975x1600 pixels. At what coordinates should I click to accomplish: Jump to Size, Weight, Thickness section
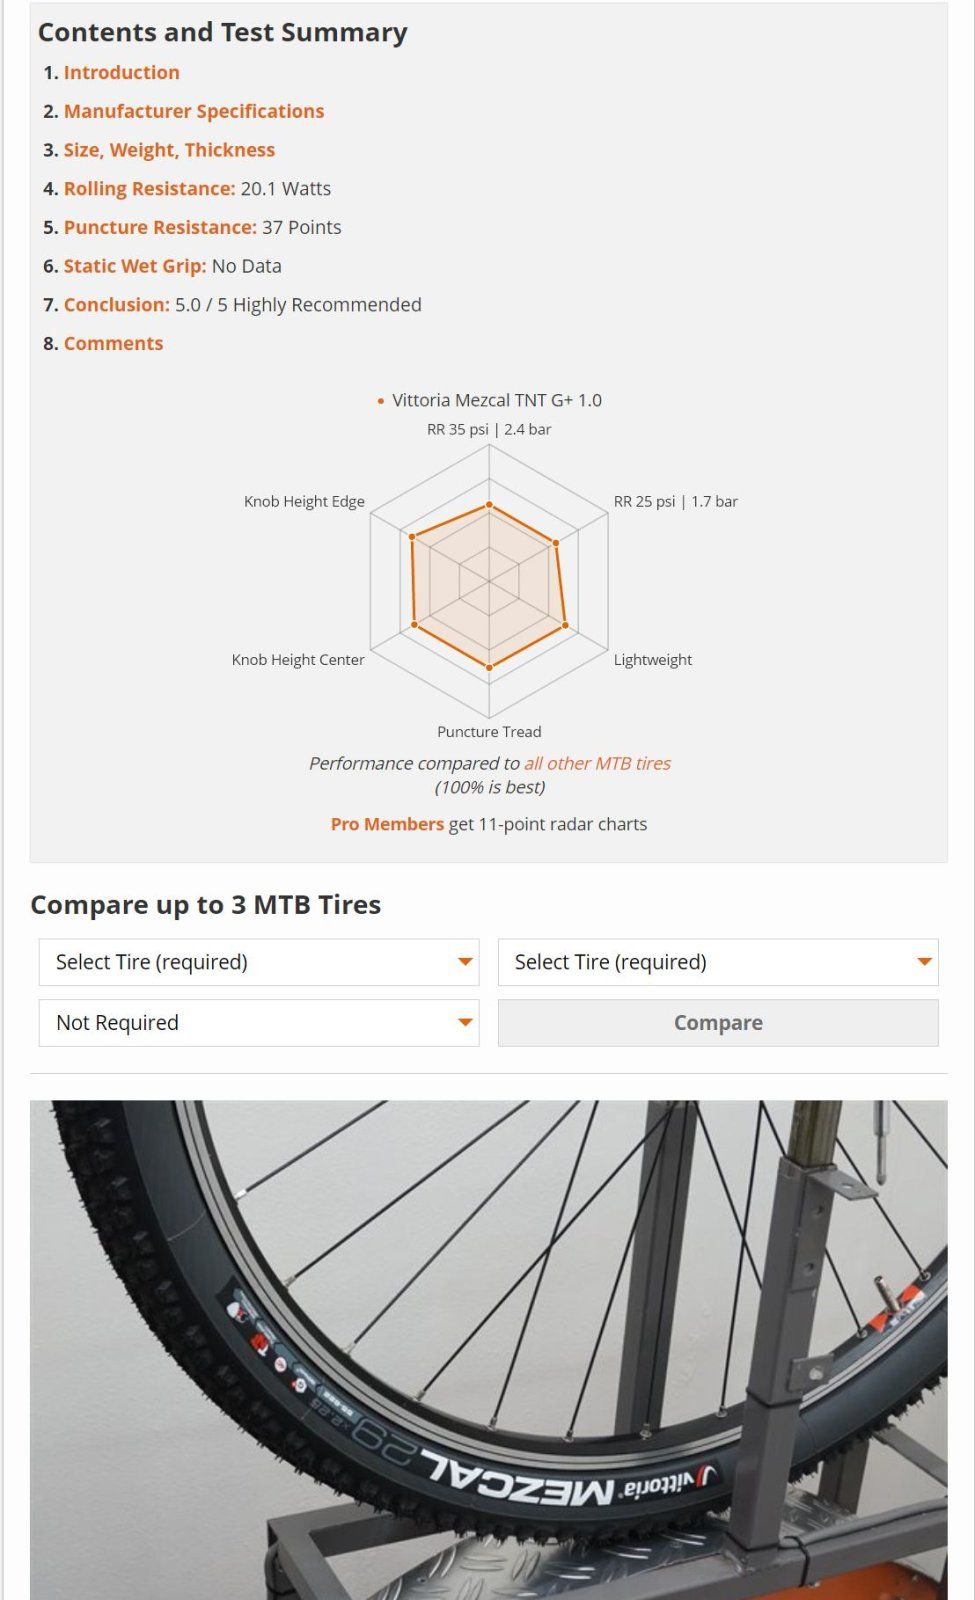coord(169,150)
